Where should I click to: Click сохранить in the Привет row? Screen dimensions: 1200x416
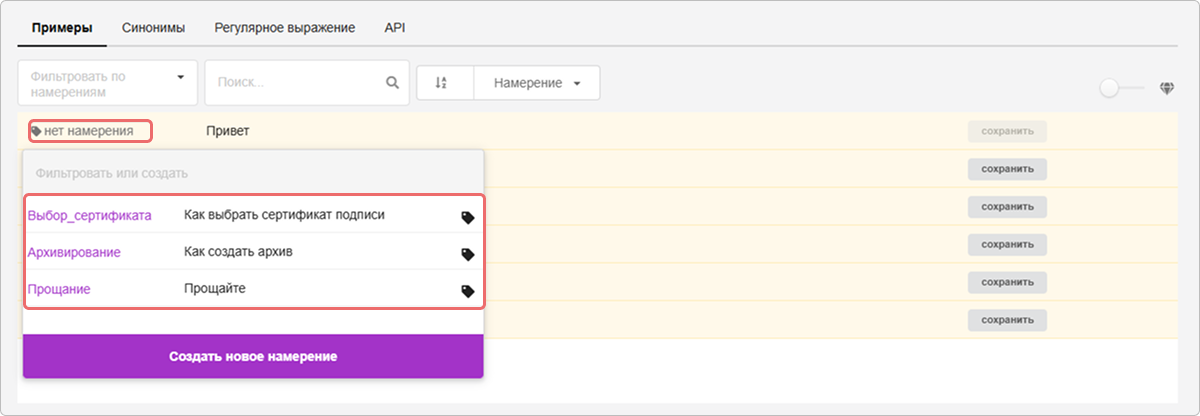coord(1007,131)
